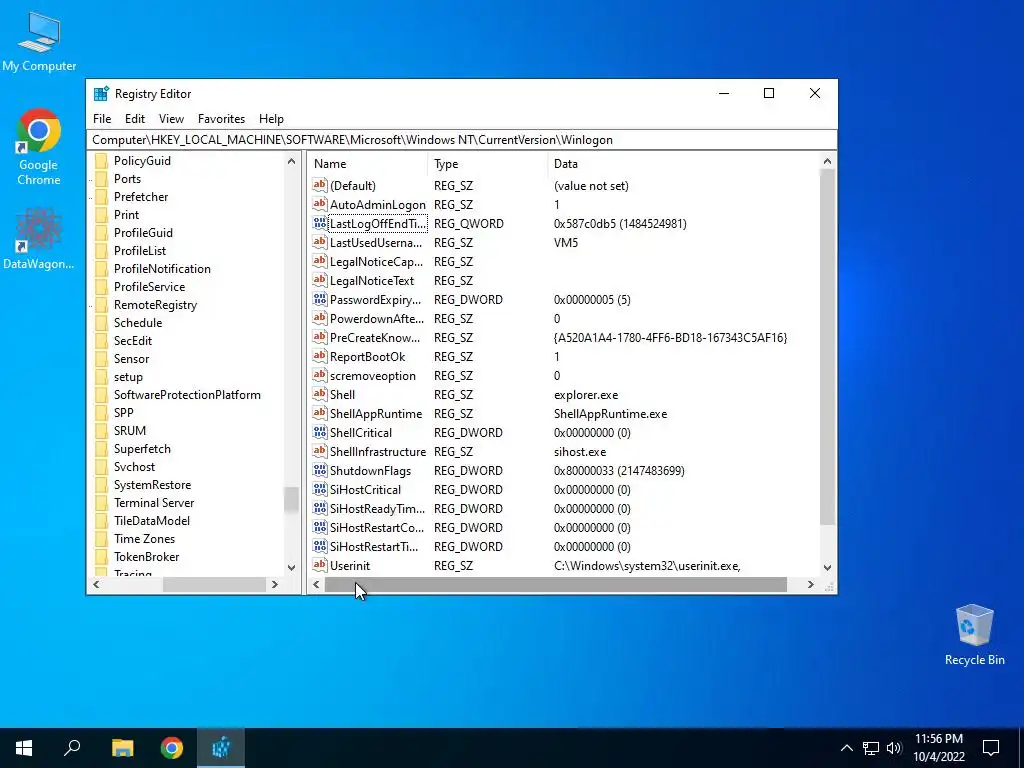The height and width of the screenshot is (768, 1024).
Task: Click the VM5 data value
Action: pyautogui.click(x=566, y=242)
